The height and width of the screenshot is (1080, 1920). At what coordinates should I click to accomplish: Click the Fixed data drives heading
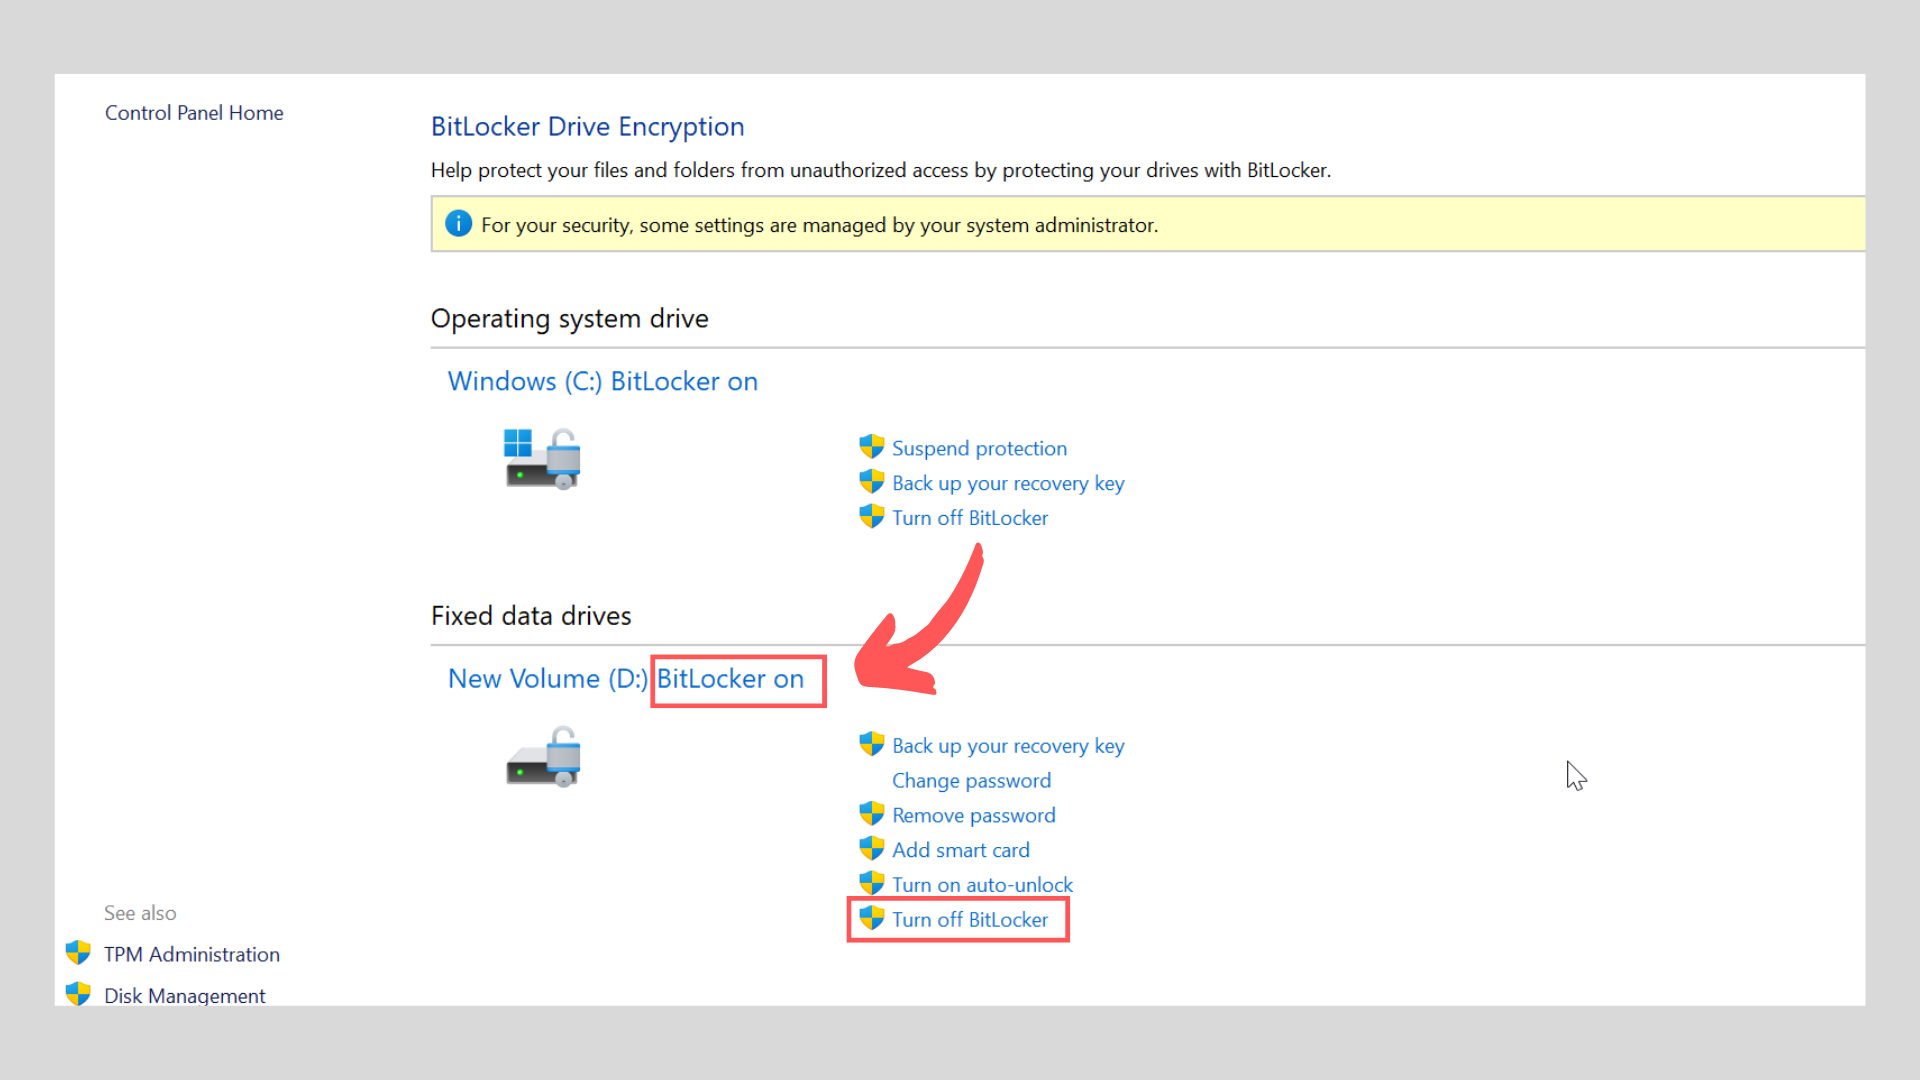(531, 616)
